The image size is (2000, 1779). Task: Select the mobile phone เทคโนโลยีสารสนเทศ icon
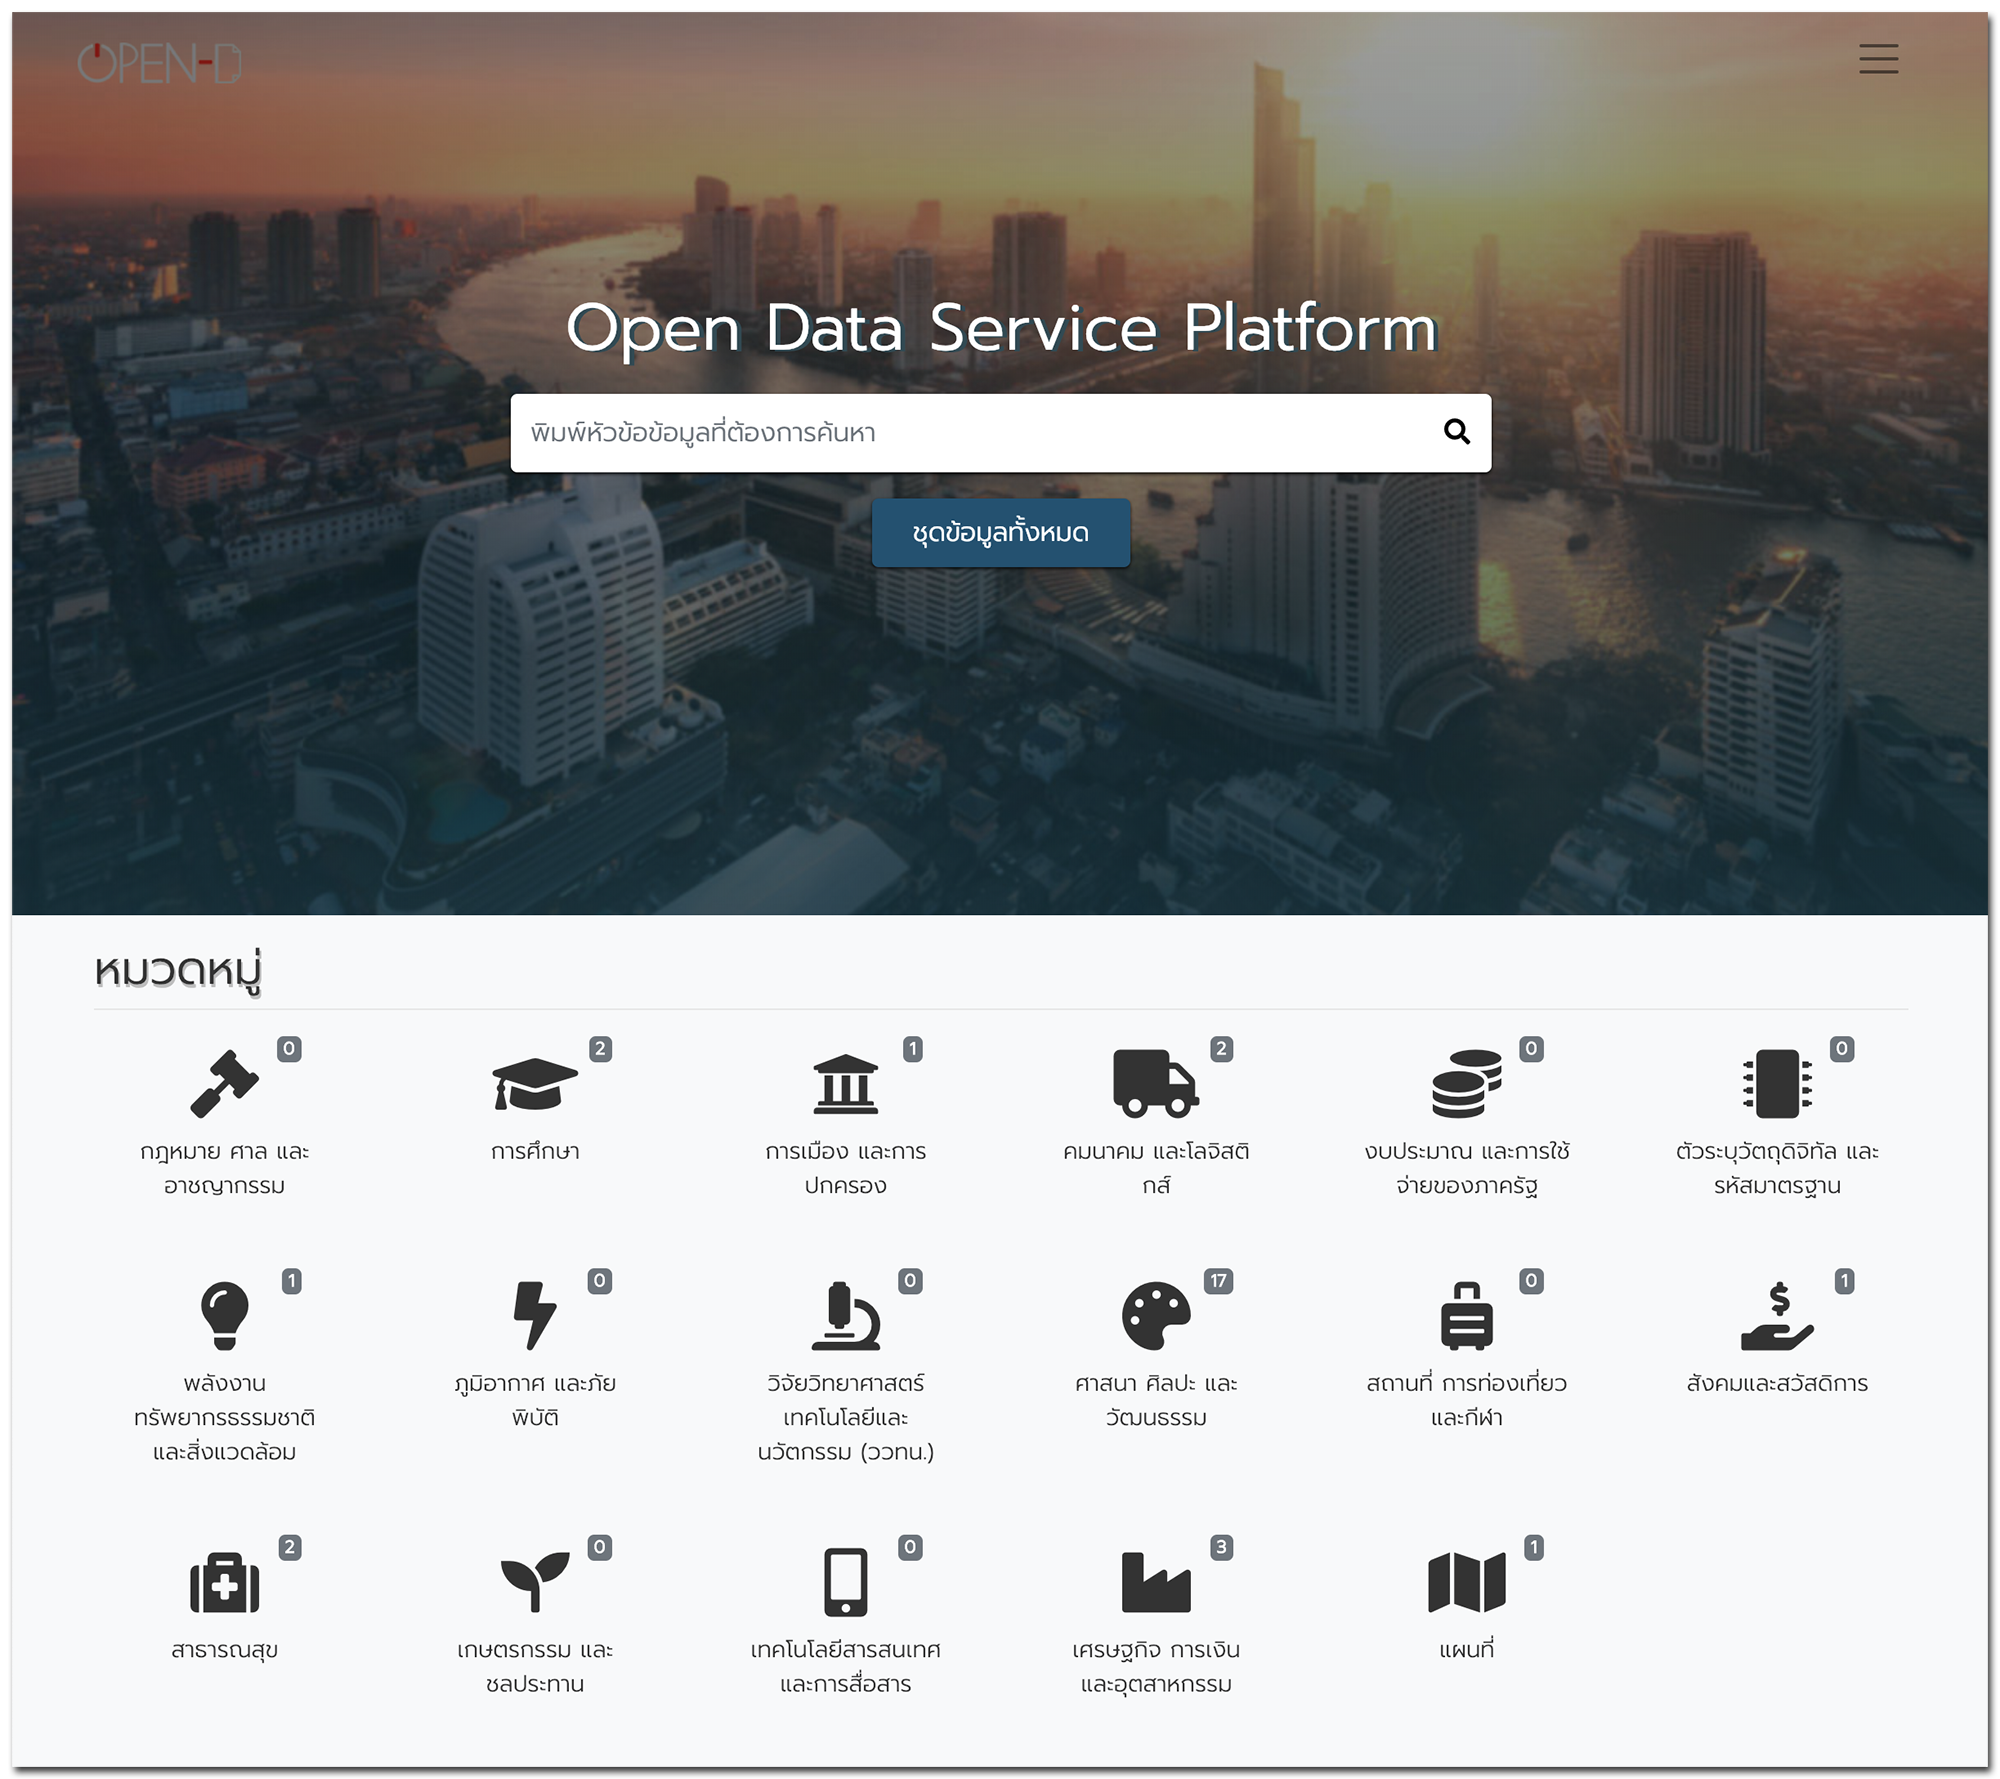pos(846,1582)
